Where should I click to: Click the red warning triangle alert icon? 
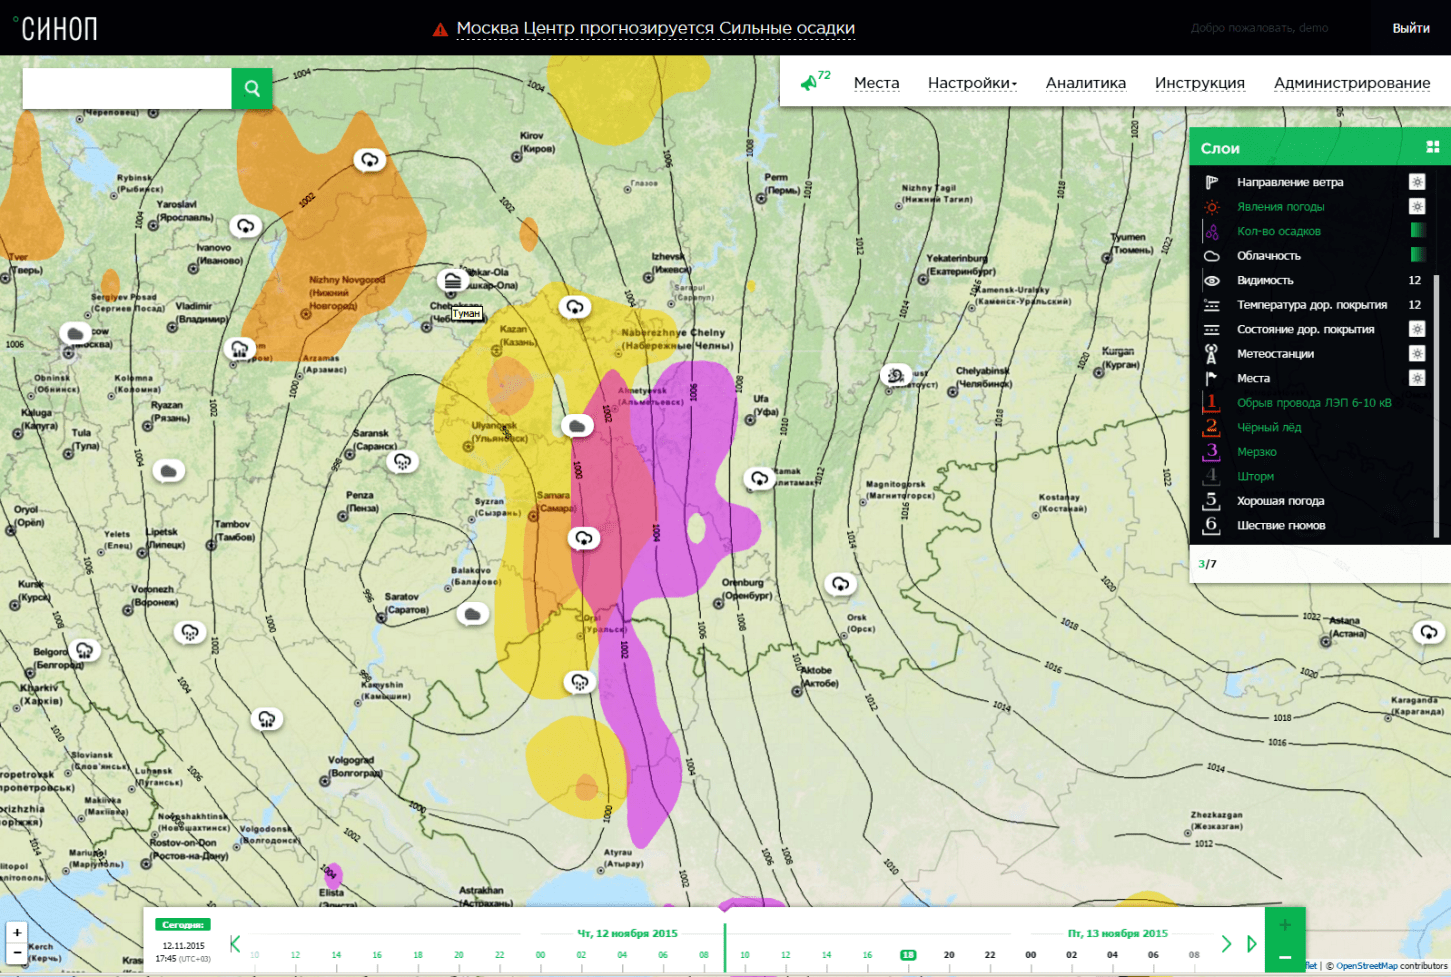pyautogui.click(x=440, y=29)
